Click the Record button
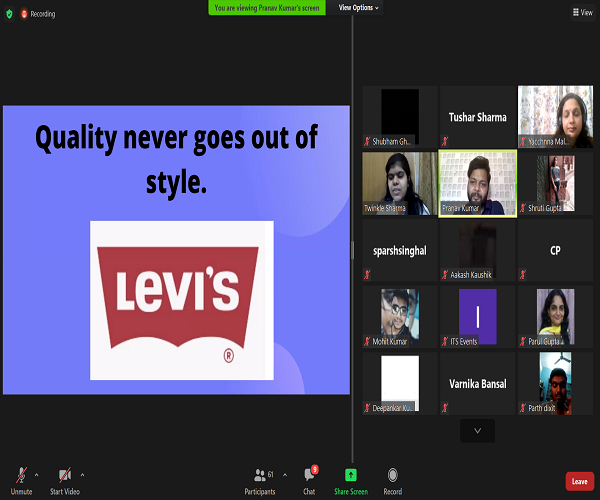600x500 pixels. pyautogui.click(x=393, y=482)
